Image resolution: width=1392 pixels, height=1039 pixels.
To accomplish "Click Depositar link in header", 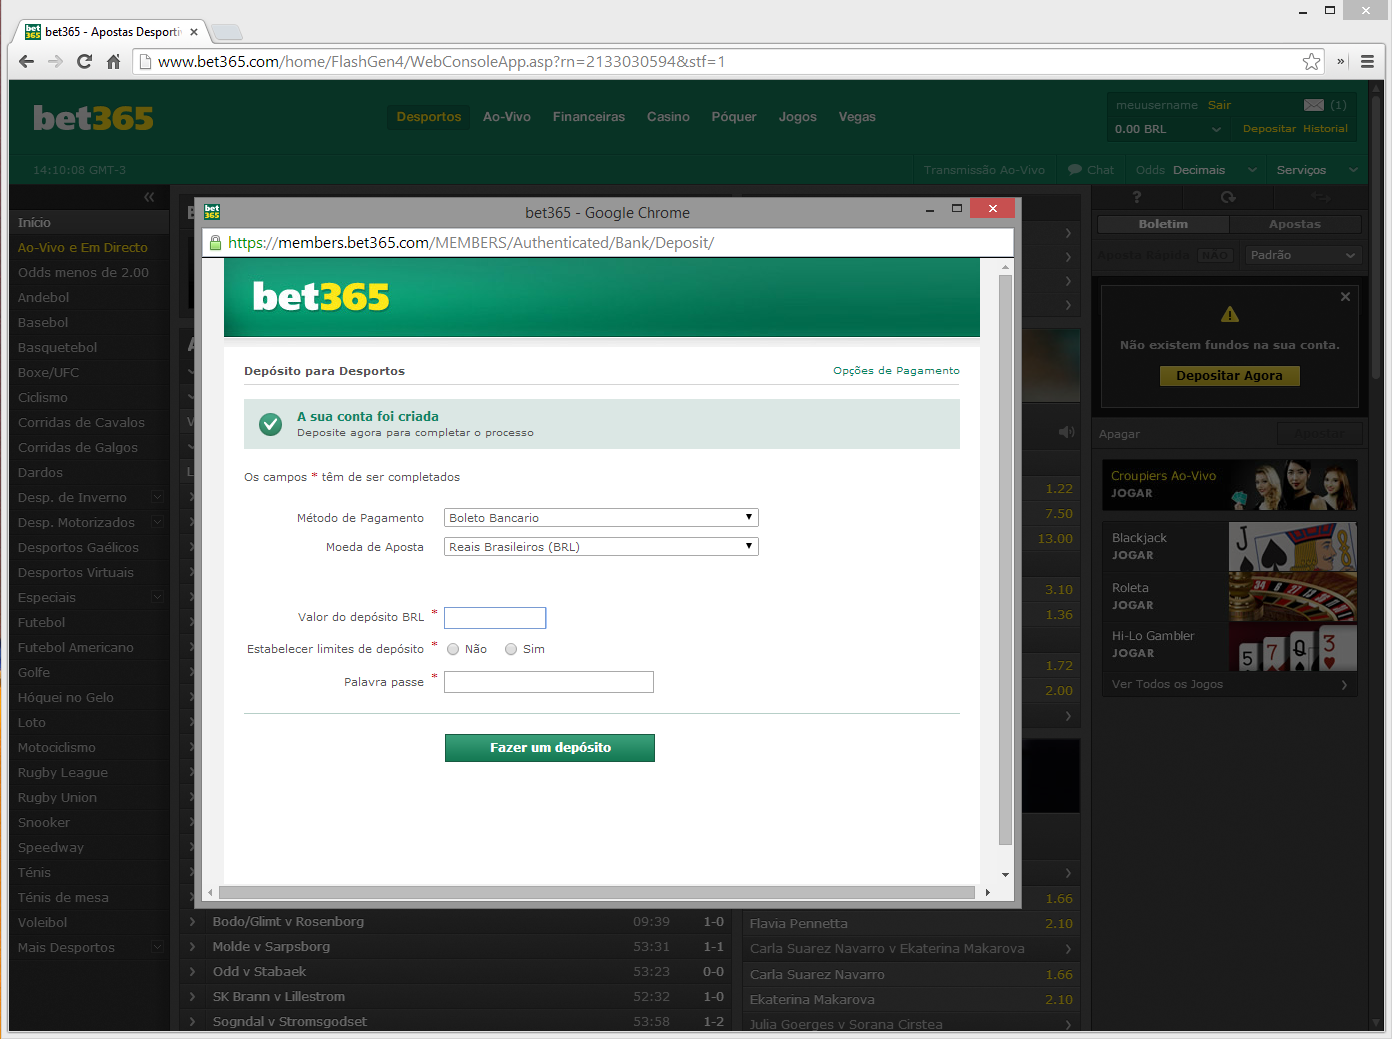I will pos(1269,129).
